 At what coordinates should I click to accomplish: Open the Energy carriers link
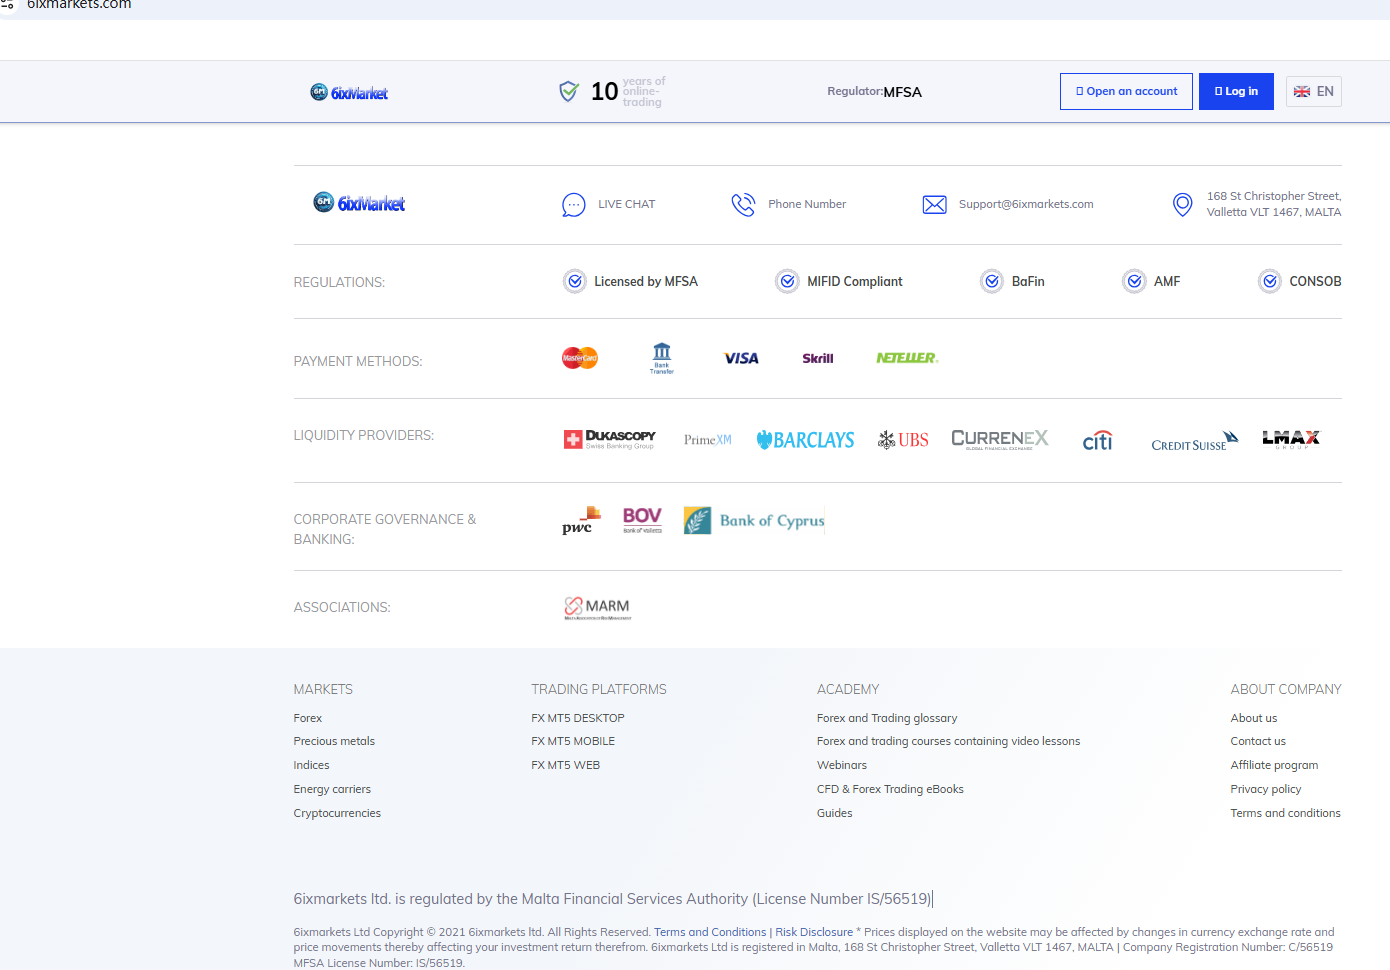coord(332,789)
